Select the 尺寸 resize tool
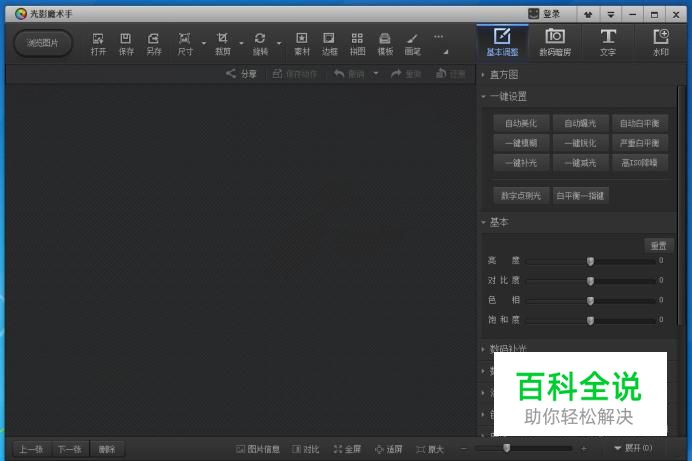 185,44
